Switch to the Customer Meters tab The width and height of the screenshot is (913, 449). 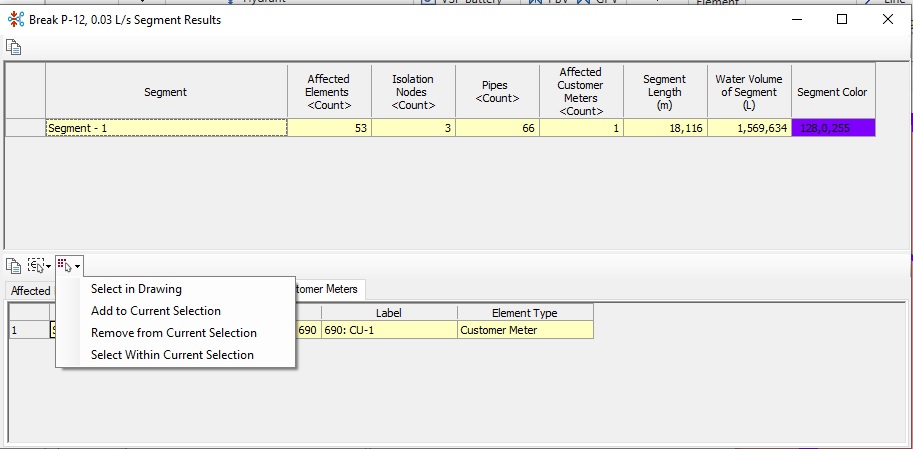pyautogui.click(x=330, y=289)
